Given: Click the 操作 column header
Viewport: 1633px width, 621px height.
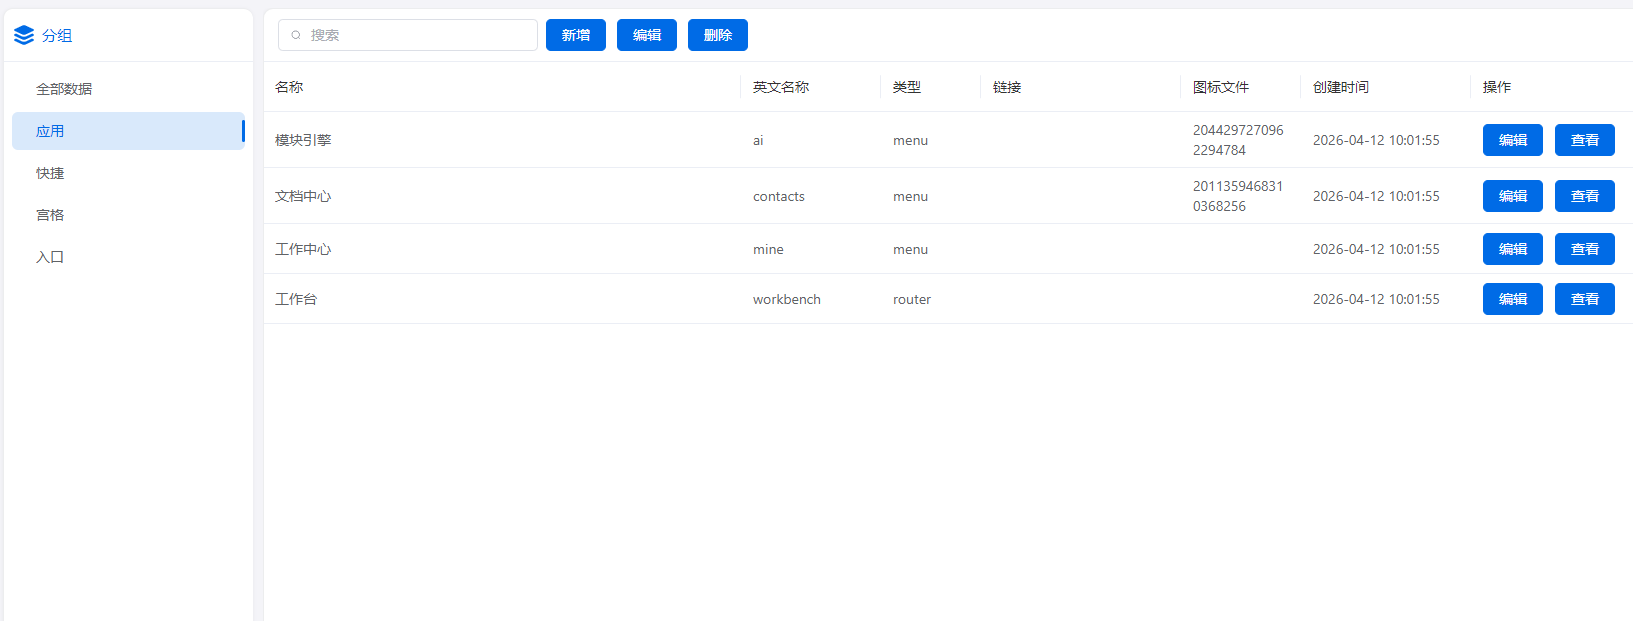Looking at the screenshot, I should (1497, 87).
